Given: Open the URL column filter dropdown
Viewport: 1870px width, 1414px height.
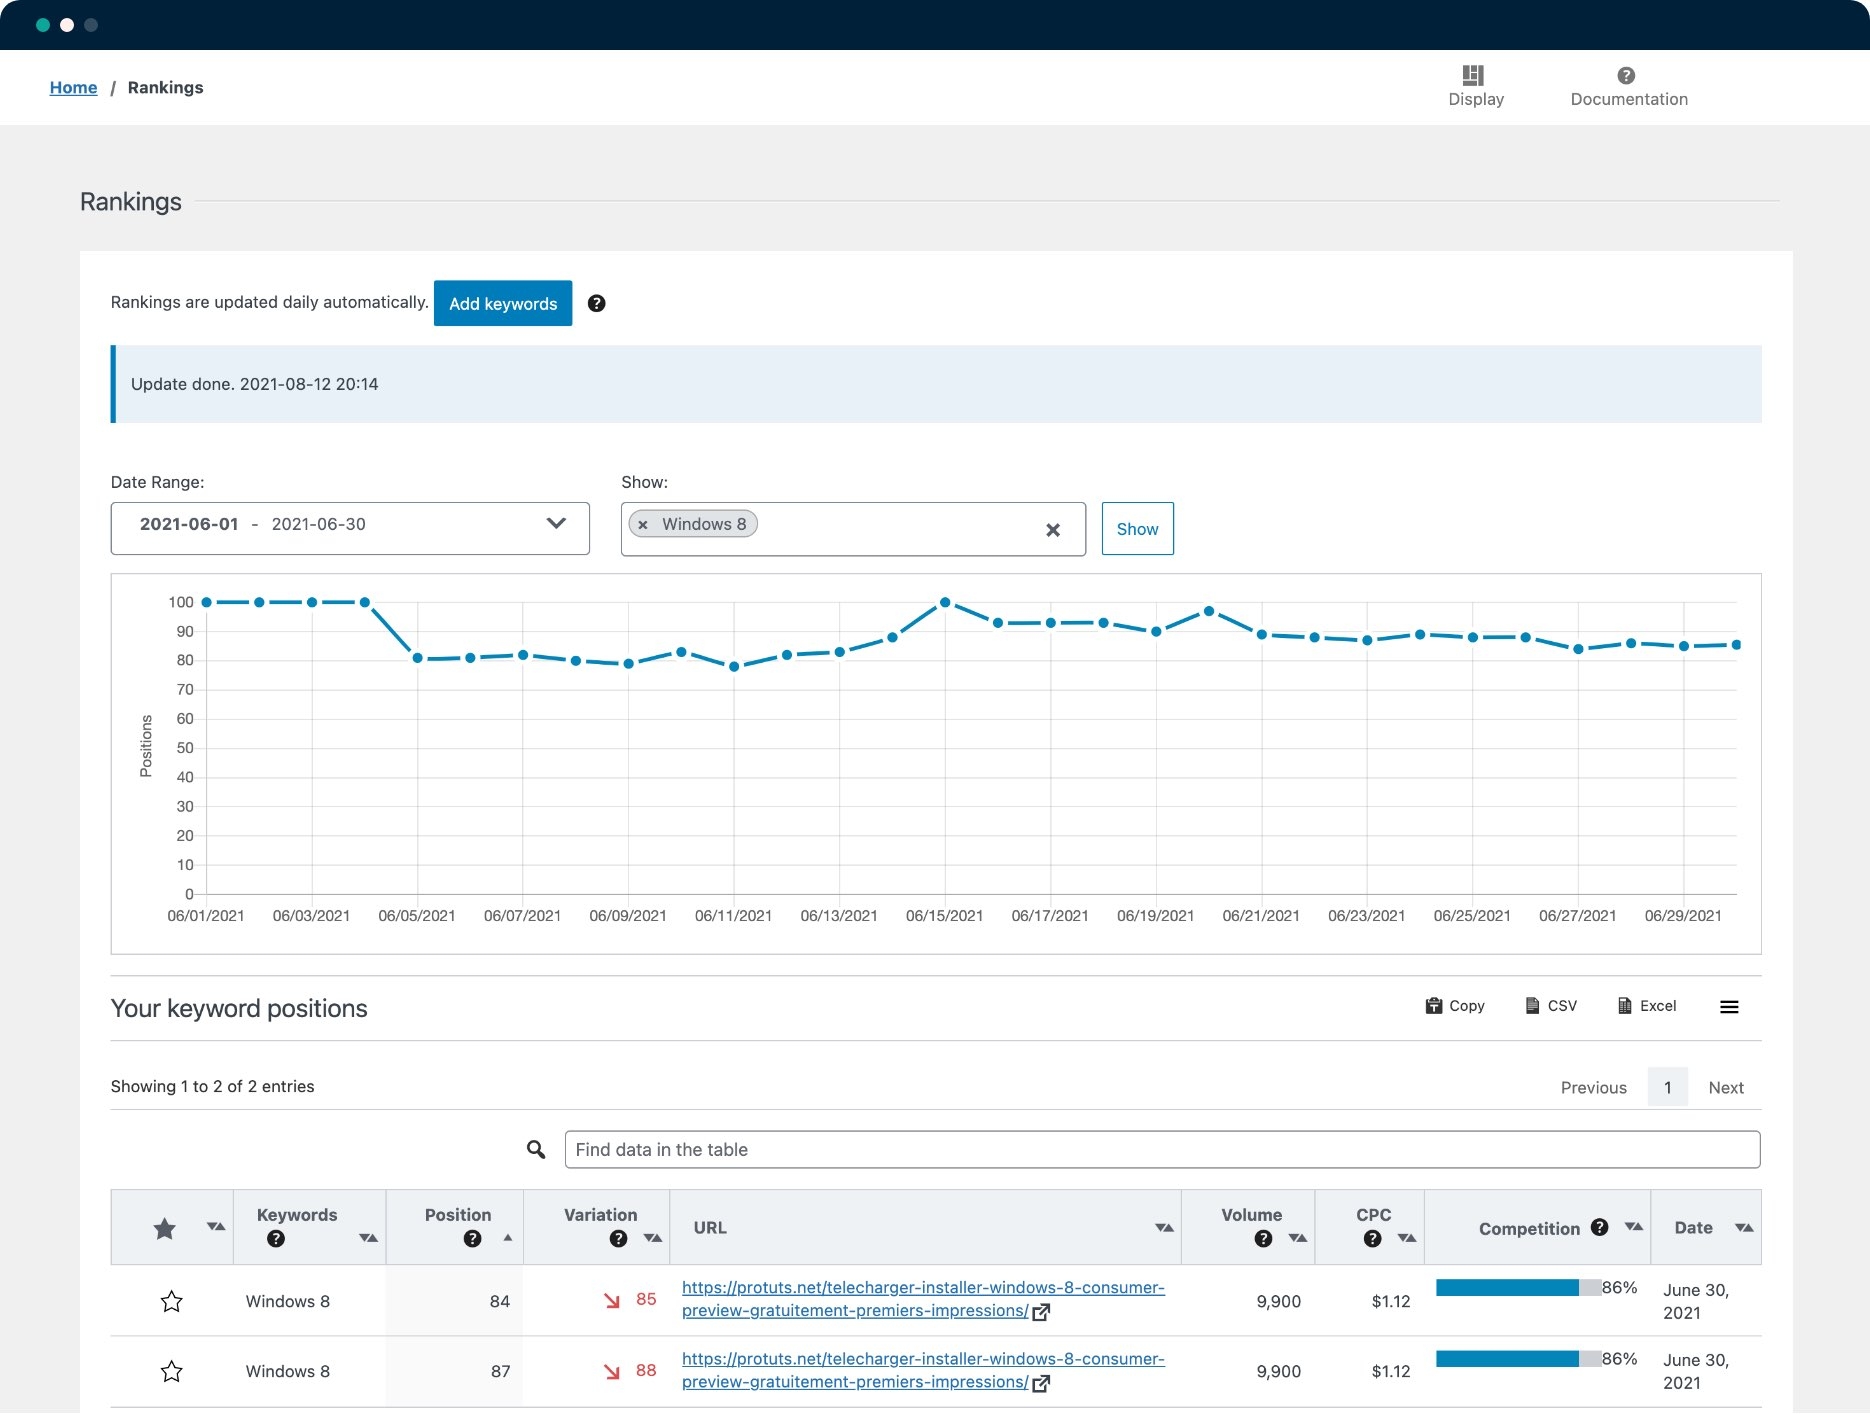Looking at the screenshot, I should tap(1163, 1227).
